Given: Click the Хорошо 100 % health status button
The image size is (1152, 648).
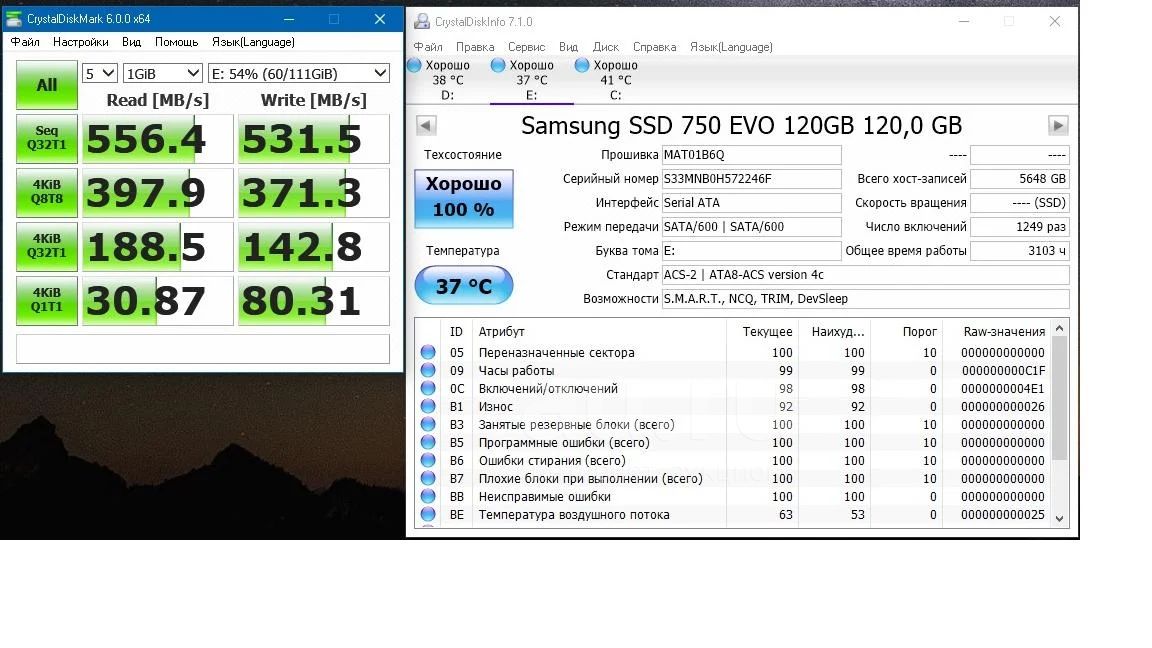Looking at the screenshot, I should (464, 198).
